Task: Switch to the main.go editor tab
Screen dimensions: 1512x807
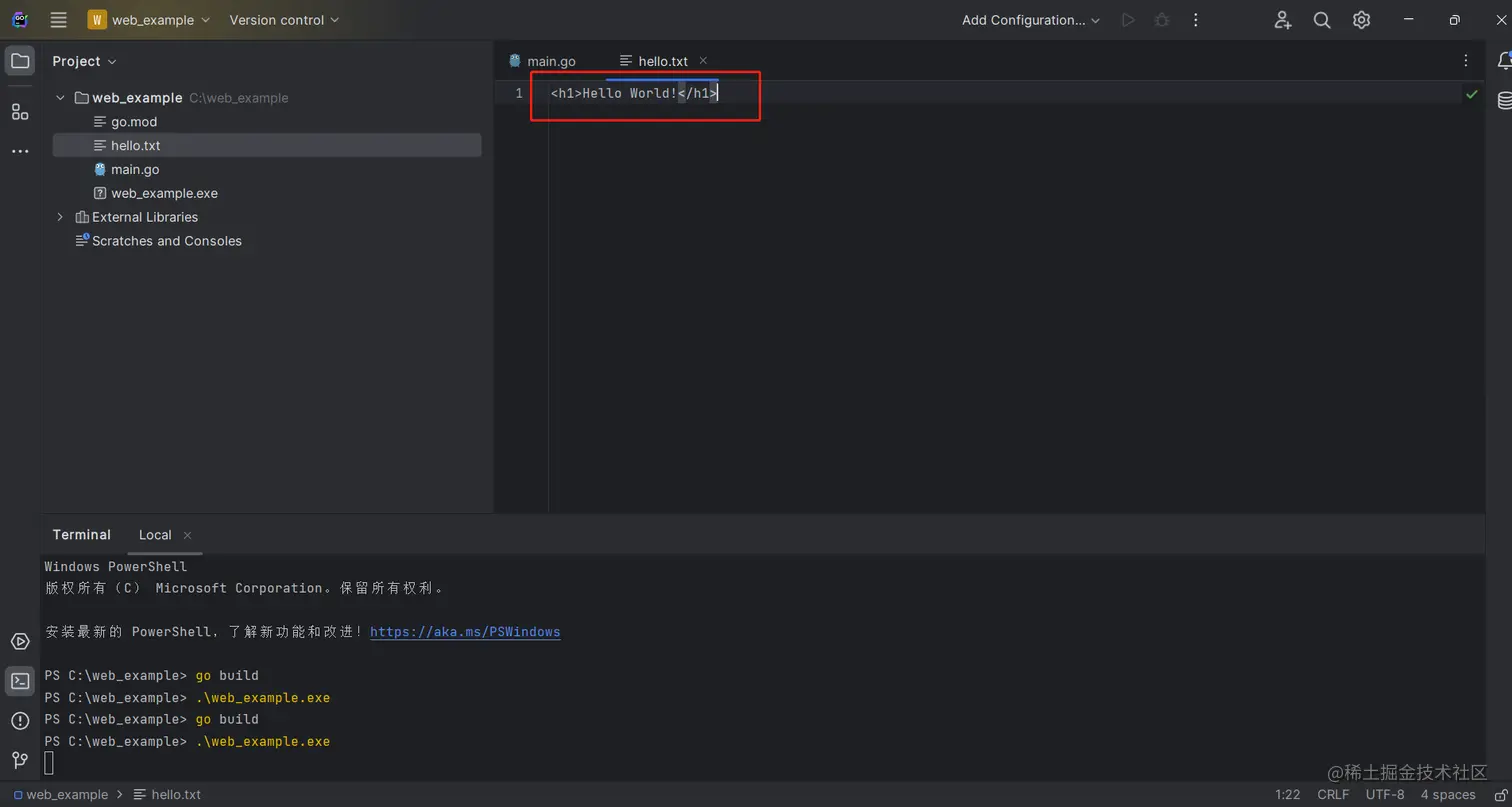Action: [542, 61]
